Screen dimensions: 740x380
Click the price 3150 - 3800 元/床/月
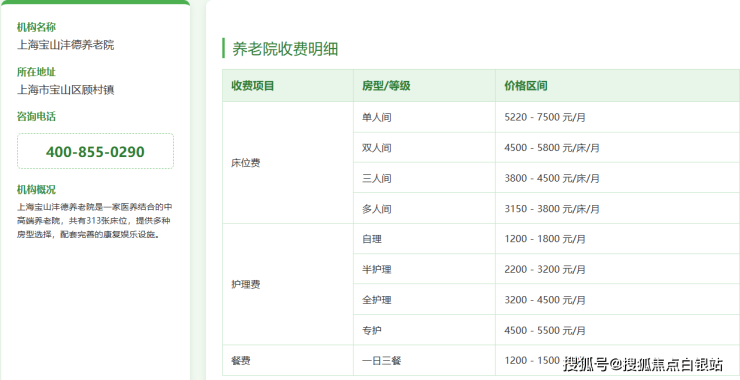point(552,209)
